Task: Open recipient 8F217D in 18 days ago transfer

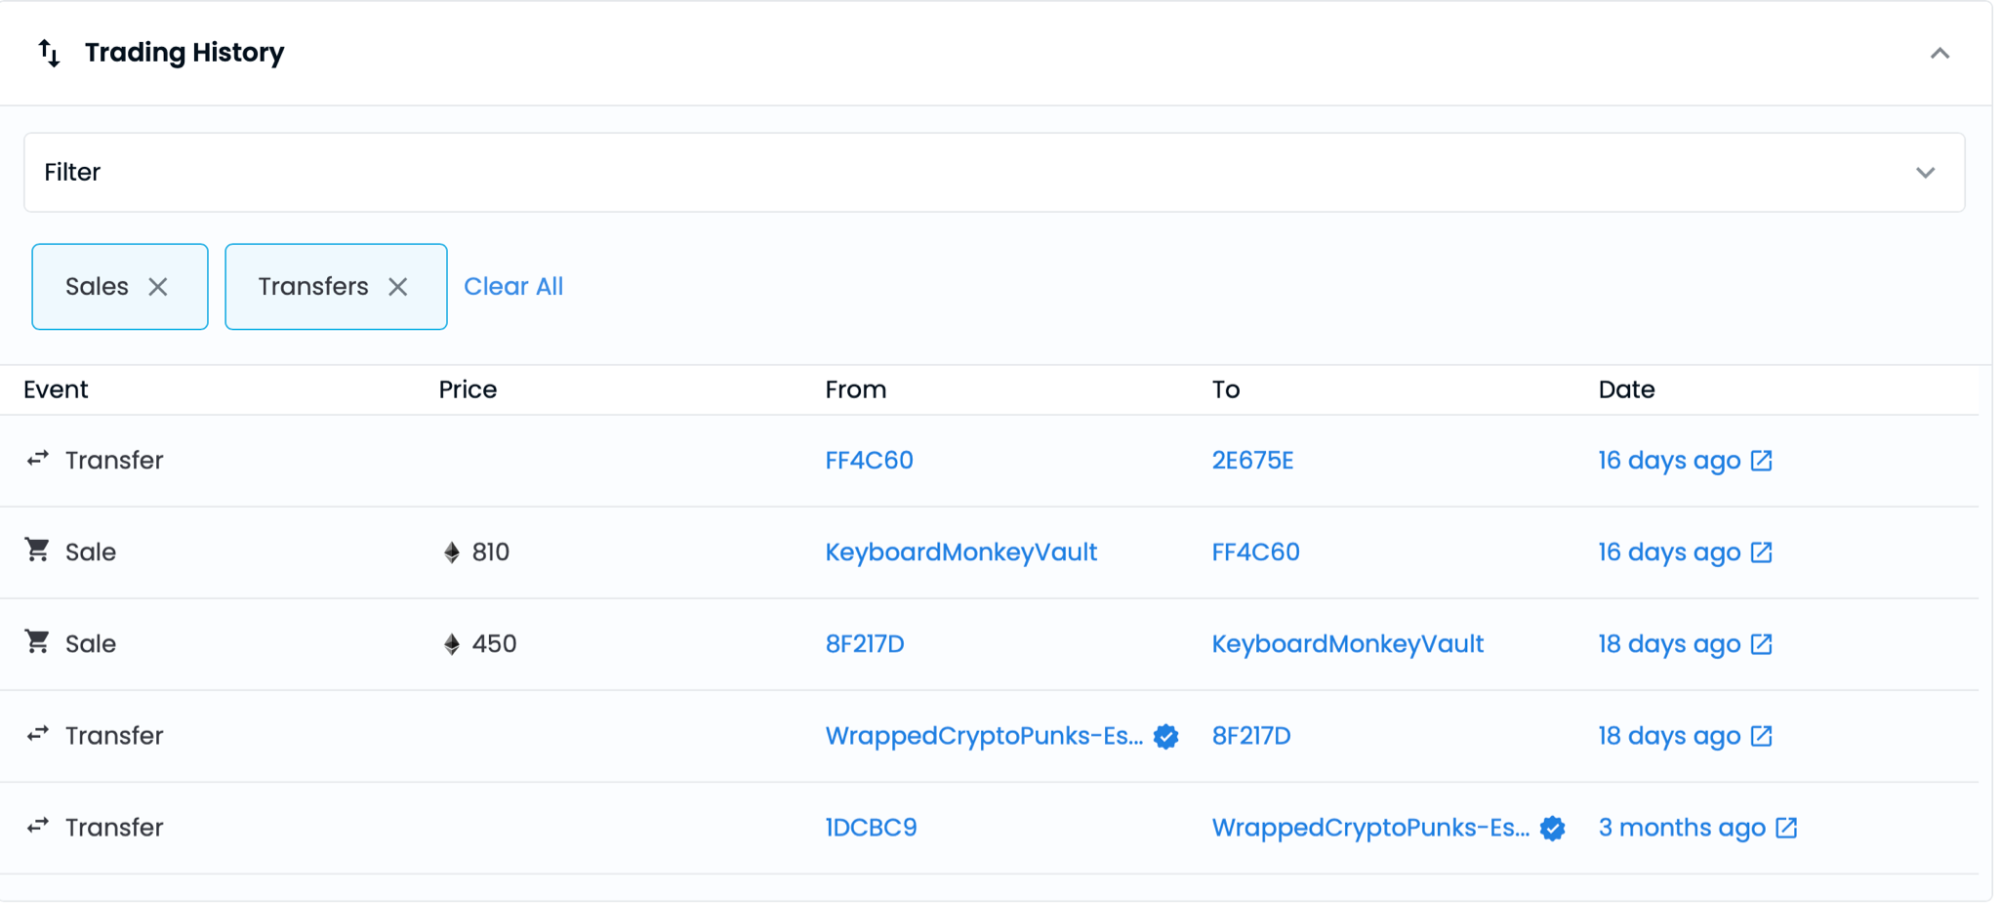Action: tap(1251, 736)
